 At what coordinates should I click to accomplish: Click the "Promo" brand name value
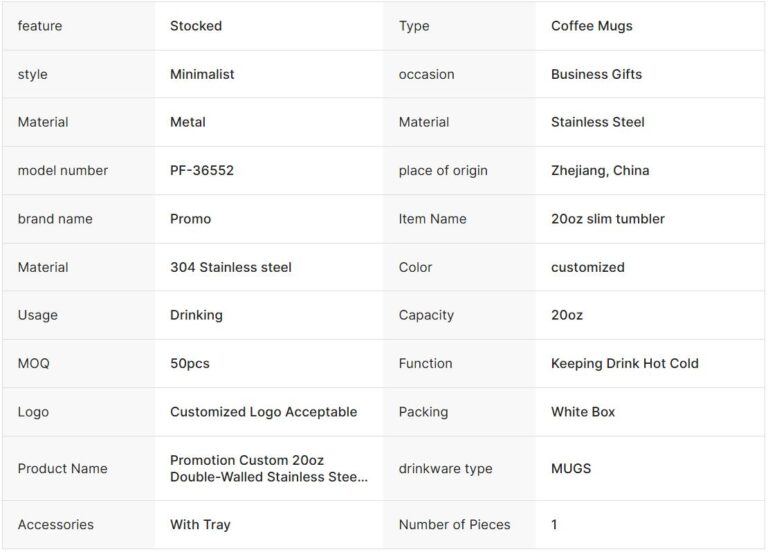[x=190, y=219]
